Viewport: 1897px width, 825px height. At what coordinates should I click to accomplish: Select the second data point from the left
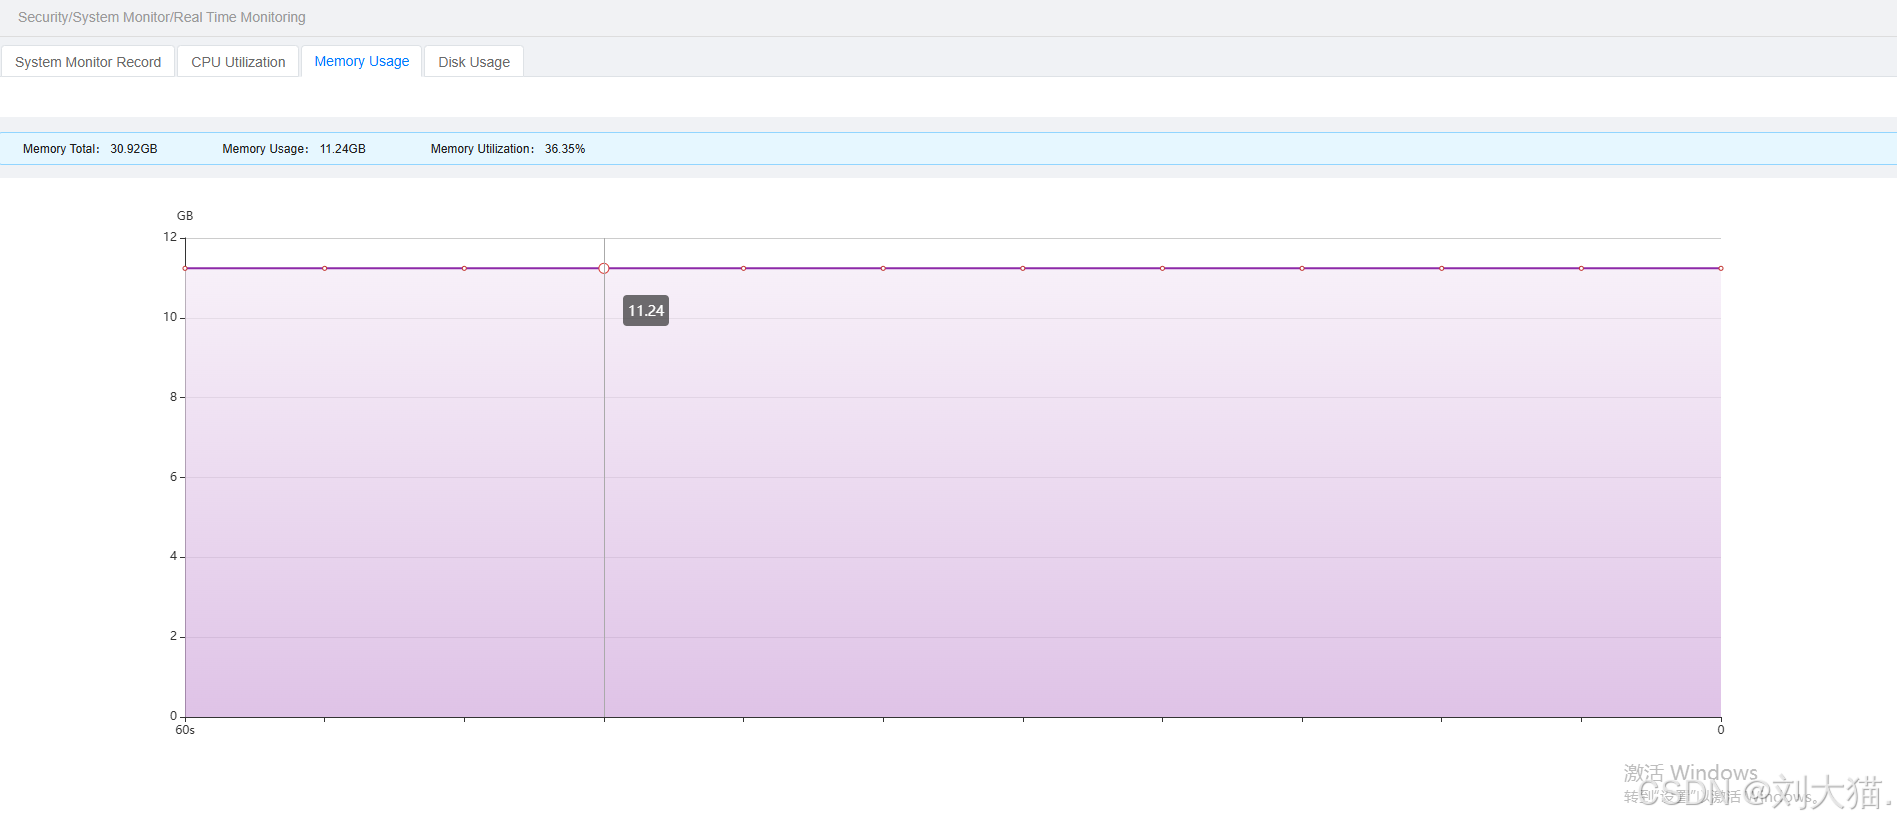(x=325, y=268)
